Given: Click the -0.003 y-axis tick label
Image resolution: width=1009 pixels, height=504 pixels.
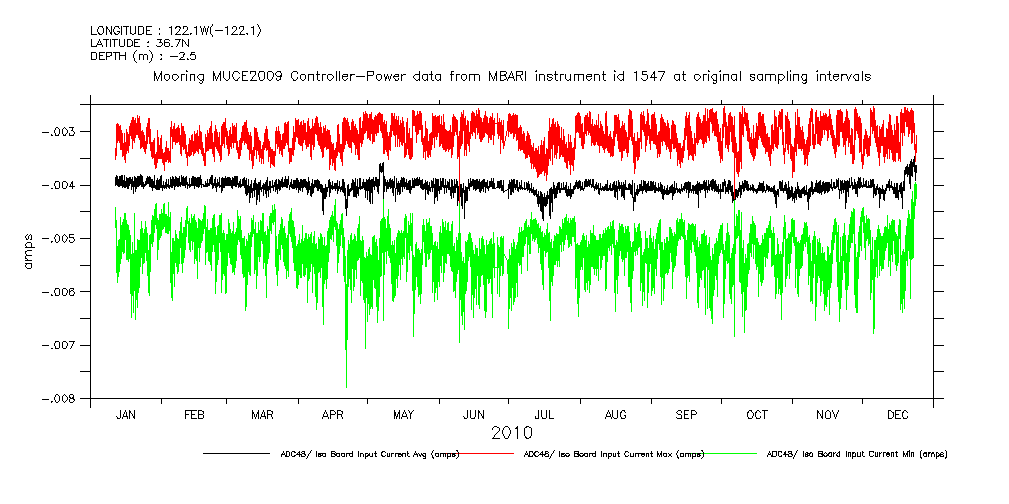Looking at the screenshot, I should (64, 132).
